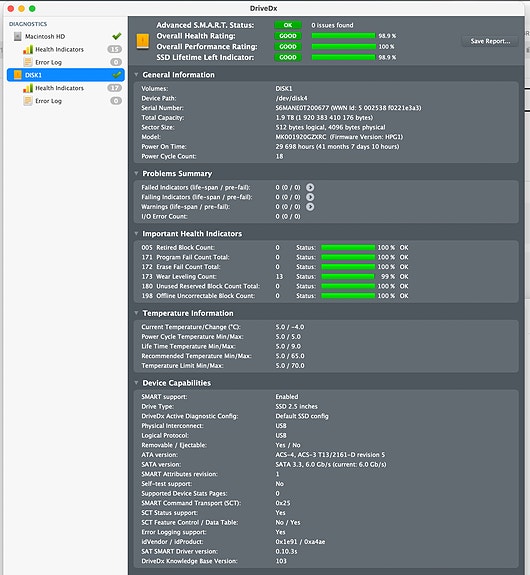Collapse the Problems Summary section
Viewport: 530px width, 575px height.
(136, 173)
